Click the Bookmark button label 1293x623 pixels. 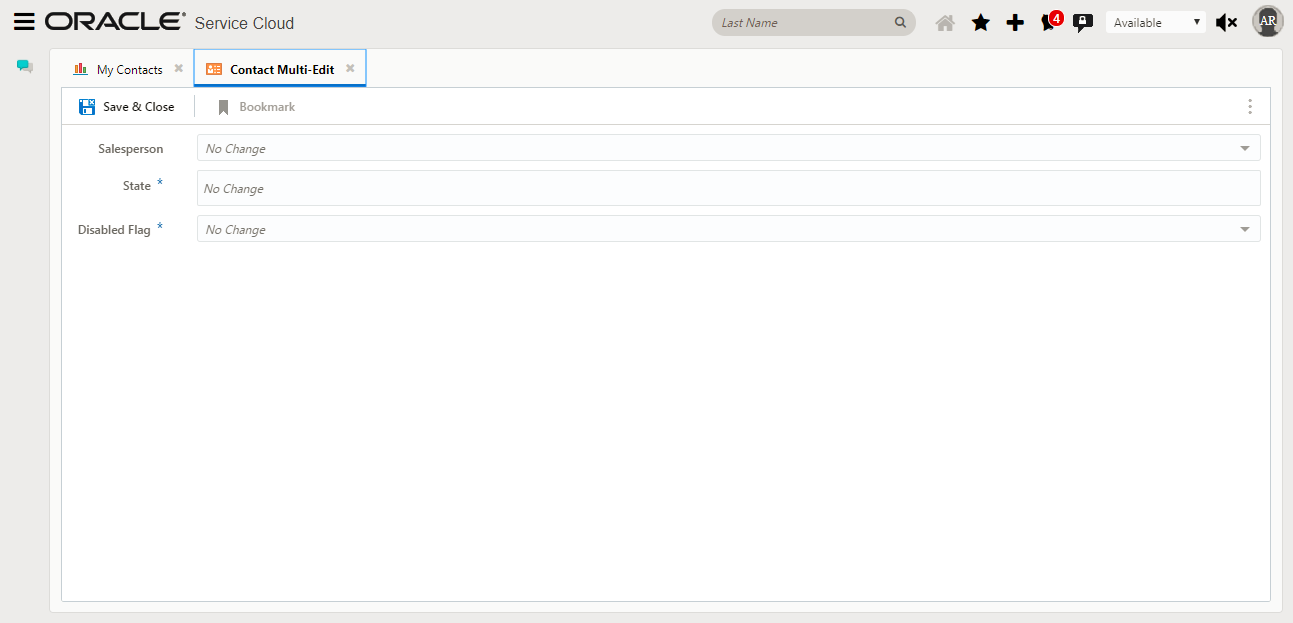pos(267,107)
